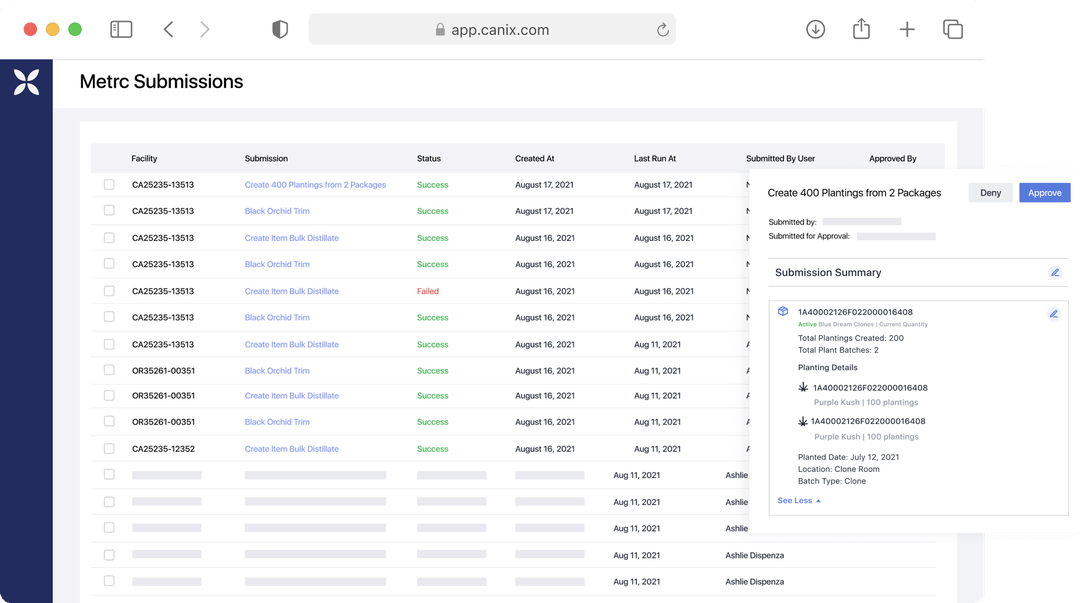The height and width of the screenshot is (603, 1080).
Task: Click the edit pencil inside the package summary card
Action: click(1053, 314)
